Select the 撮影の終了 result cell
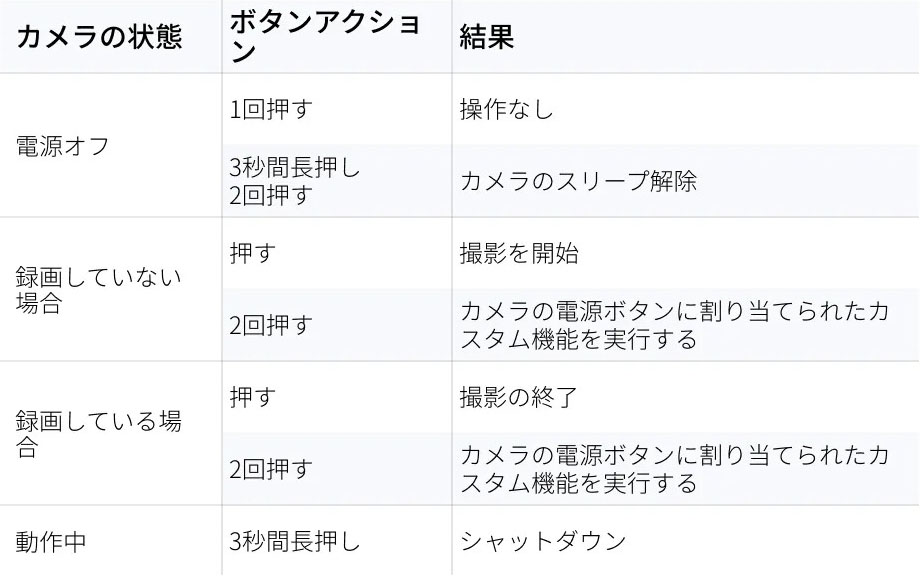Viewport: 920px width, 576px height. (519, 398)
